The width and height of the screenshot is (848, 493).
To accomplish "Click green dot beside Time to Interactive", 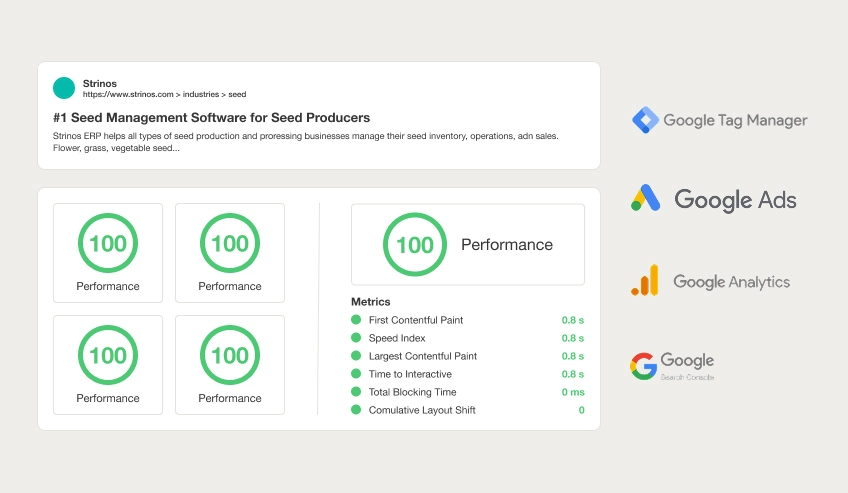I will coord(356,374).
